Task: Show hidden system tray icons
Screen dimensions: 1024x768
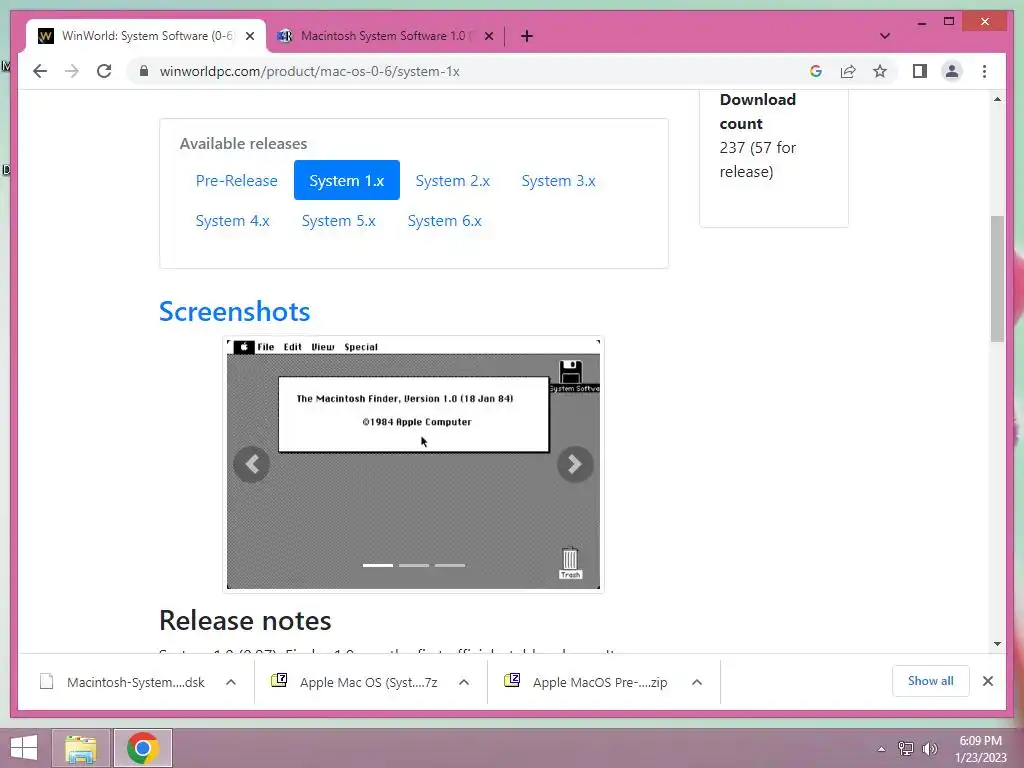Action: pyautogui.click(x=882, y=749)
